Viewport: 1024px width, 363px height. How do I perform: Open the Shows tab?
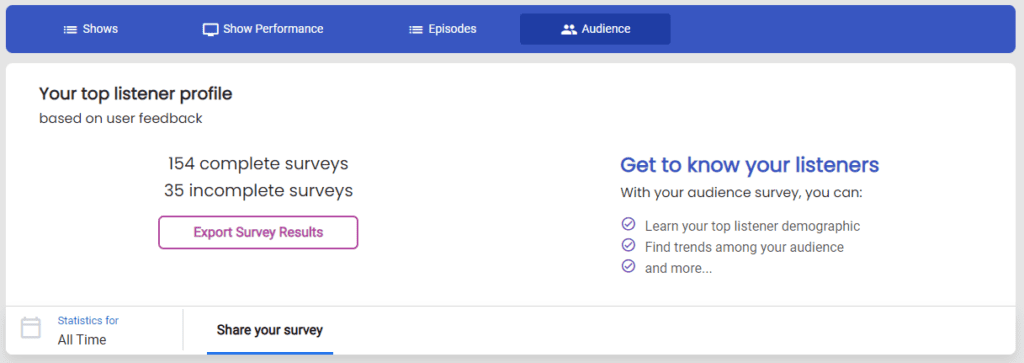click(x=90, y=29)
